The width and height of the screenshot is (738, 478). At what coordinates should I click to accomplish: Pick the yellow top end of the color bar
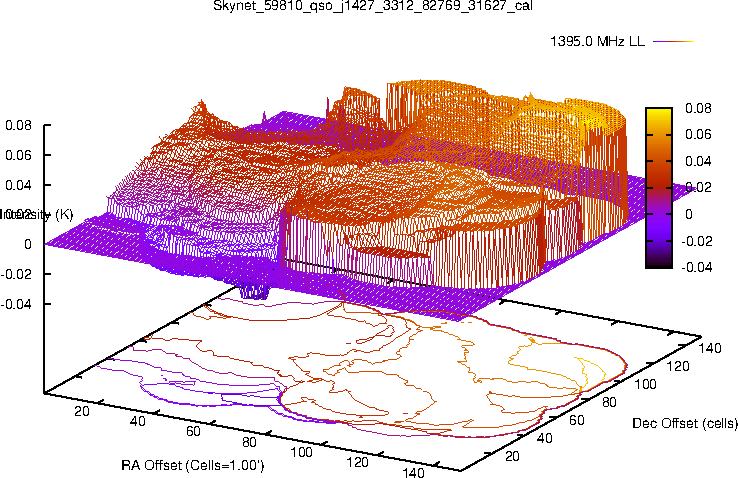coord(659,113)
